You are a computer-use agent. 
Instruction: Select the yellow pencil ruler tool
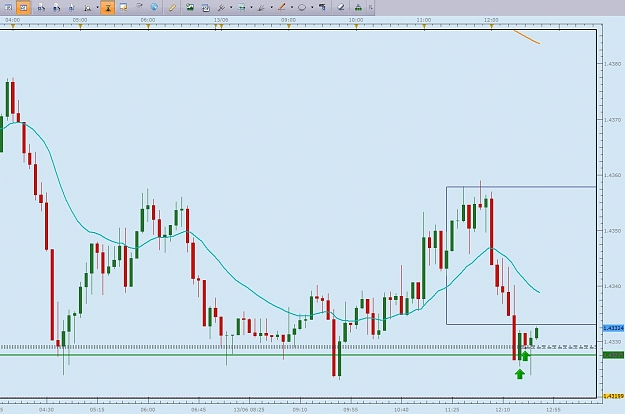[x=172, y=7]
